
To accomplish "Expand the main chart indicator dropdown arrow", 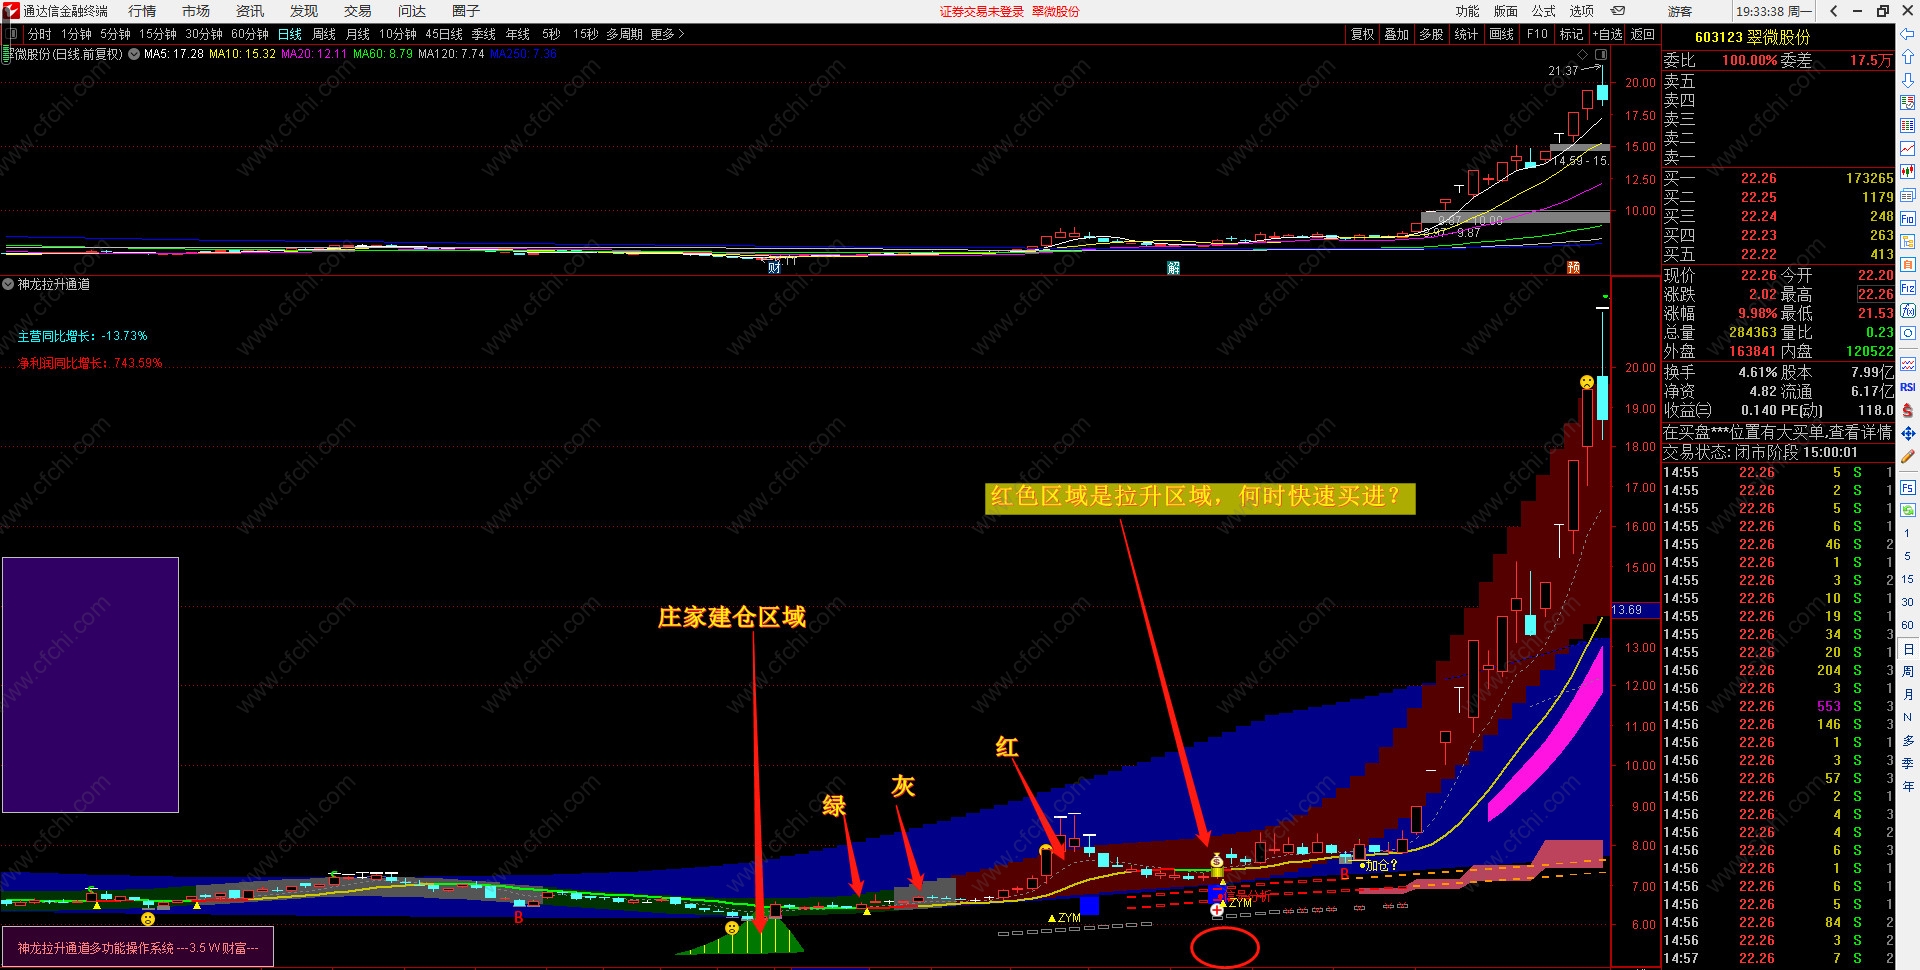I will click(134, 54).
